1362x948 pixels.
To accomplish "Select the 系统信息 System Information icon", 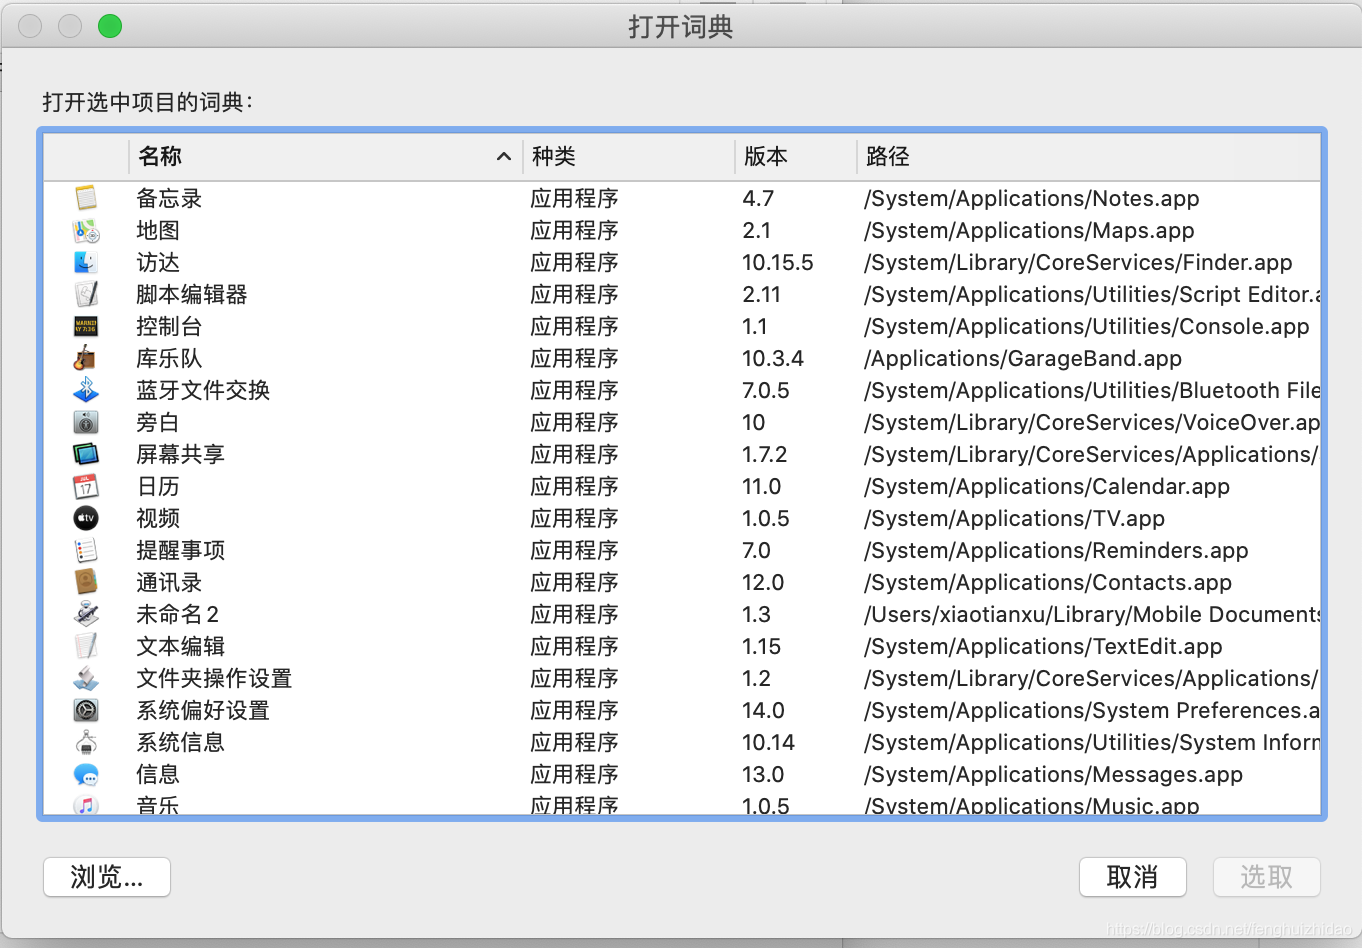I will coord(86,742).
